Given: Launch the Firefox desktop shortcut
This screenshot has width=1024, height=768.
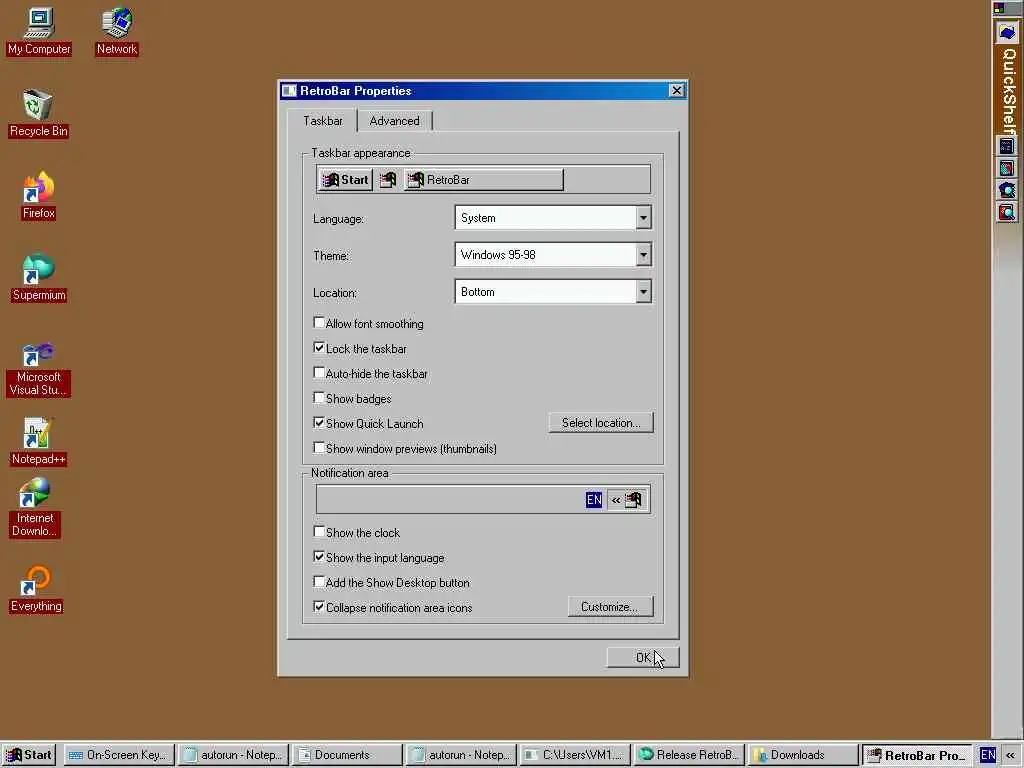Looking at the screenshot, I should click(x=39, y=196).
